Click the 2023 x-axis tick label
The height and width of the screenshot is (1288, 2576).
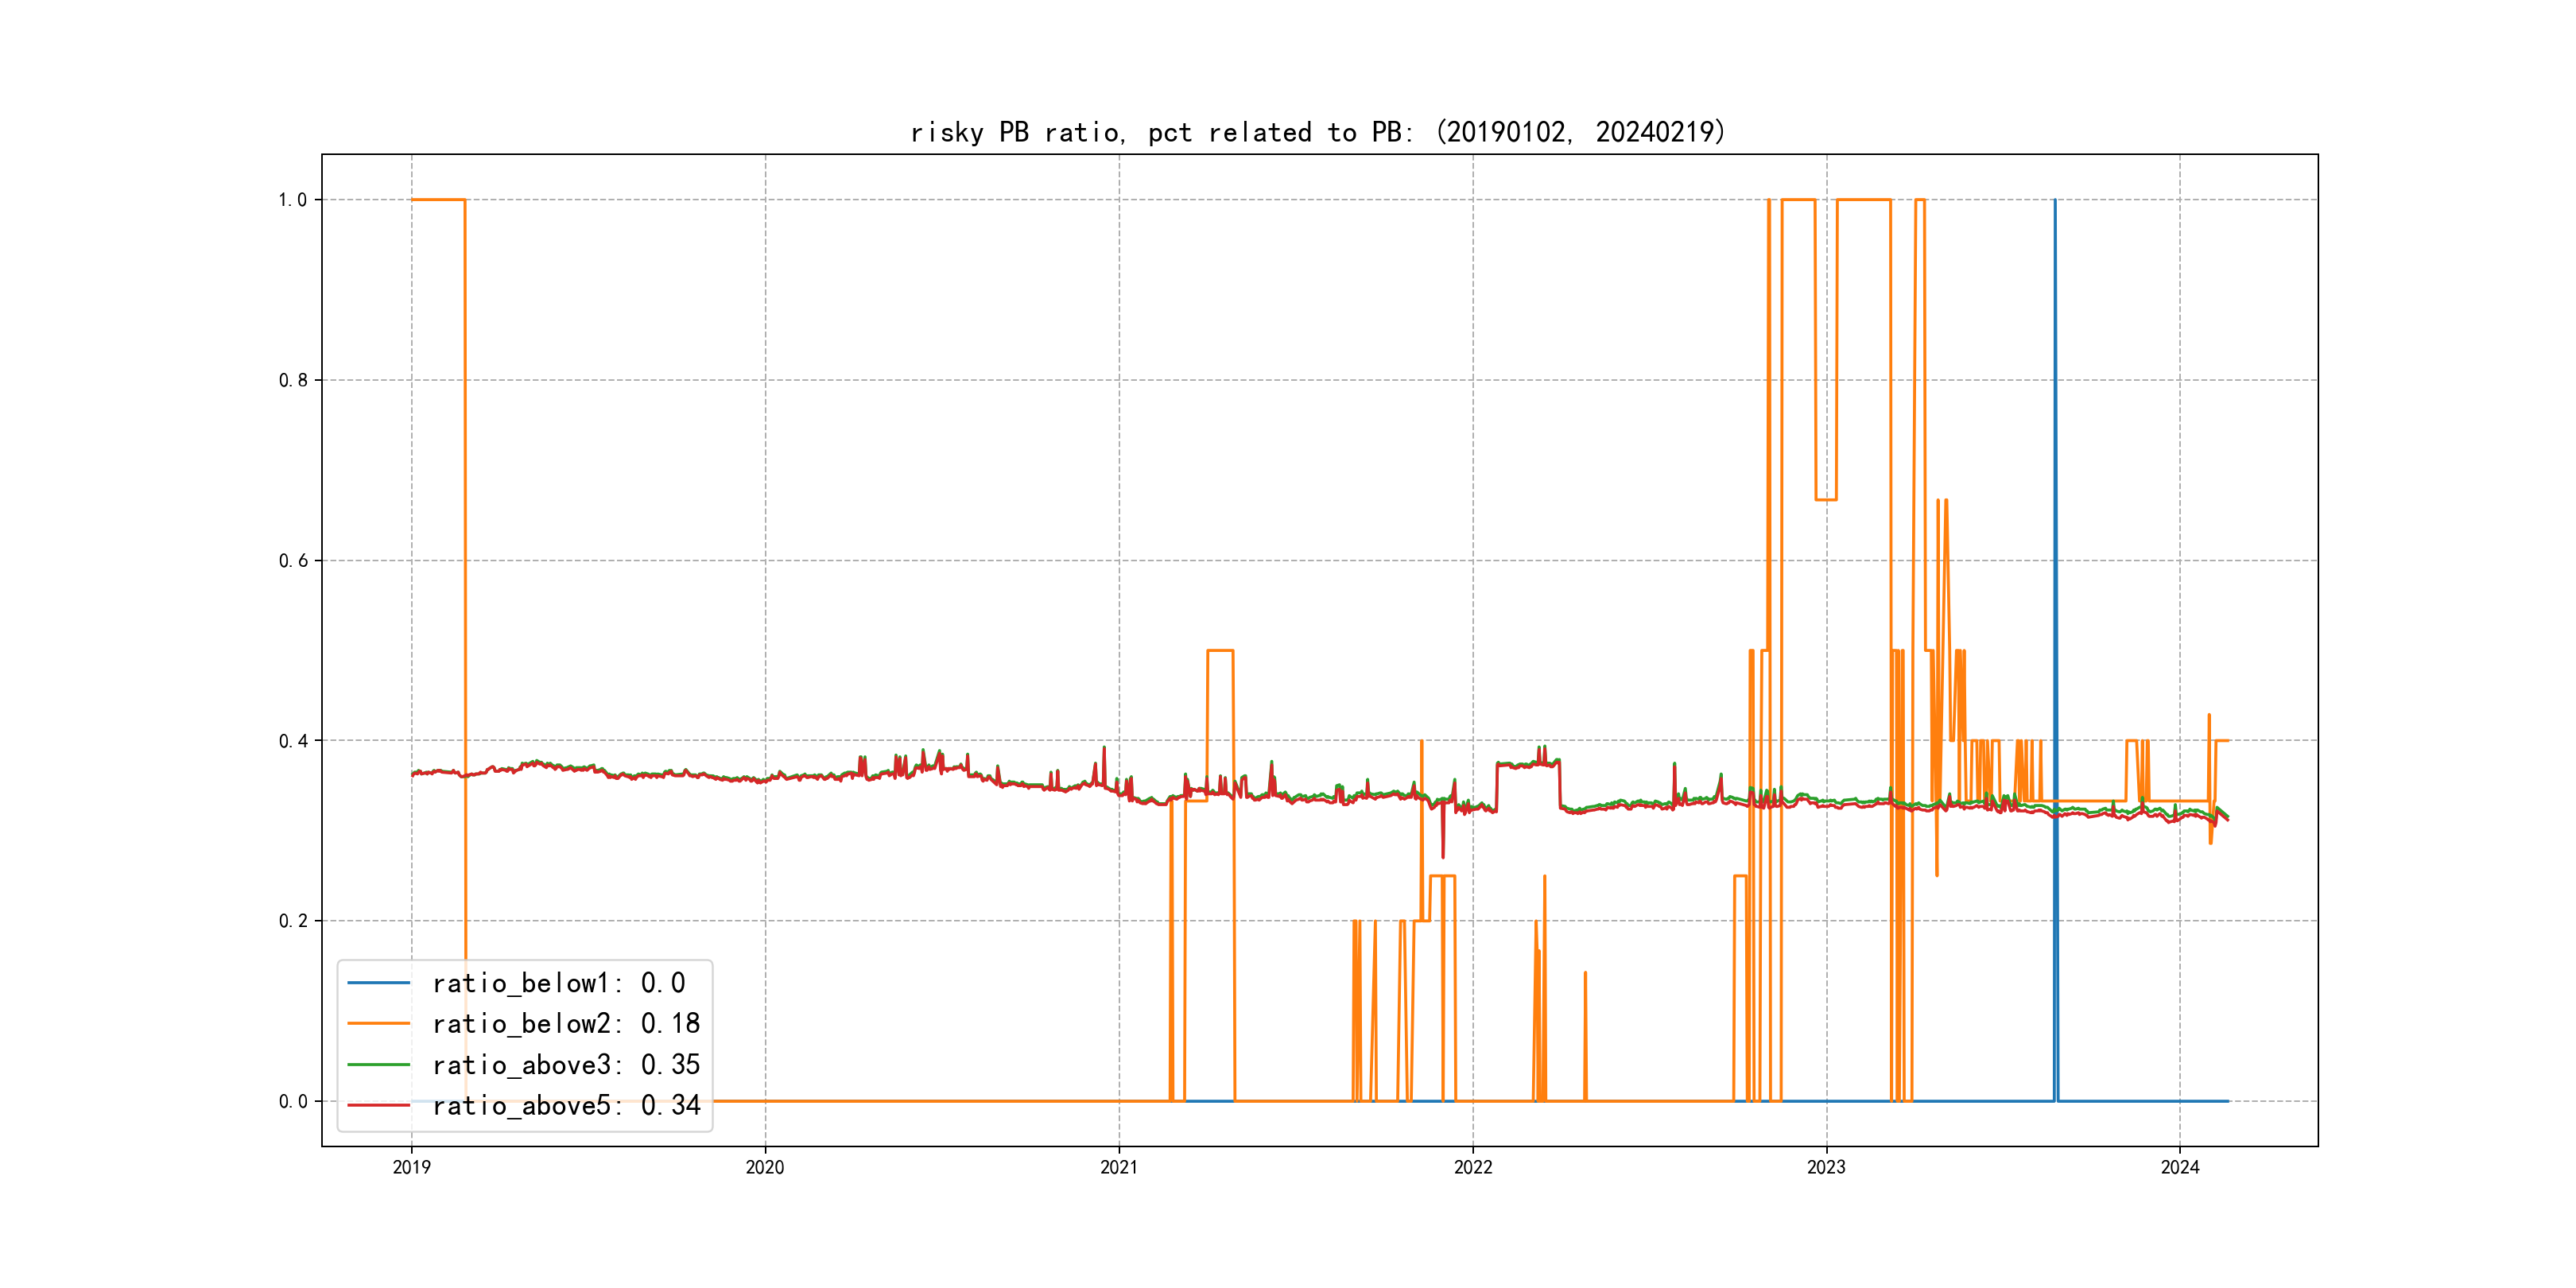pyautogui.click(x=1826, y=1167)
